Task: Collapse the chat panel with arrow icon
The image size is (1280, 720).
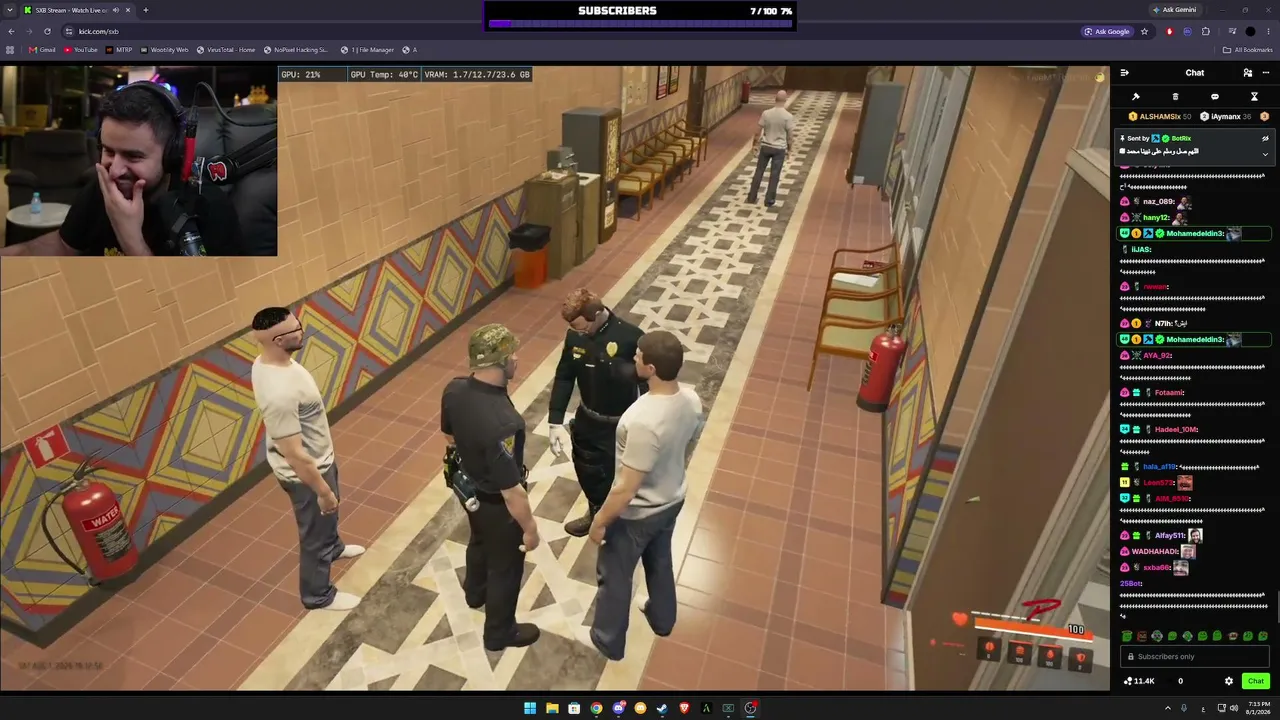Action: click(1124, 73)
